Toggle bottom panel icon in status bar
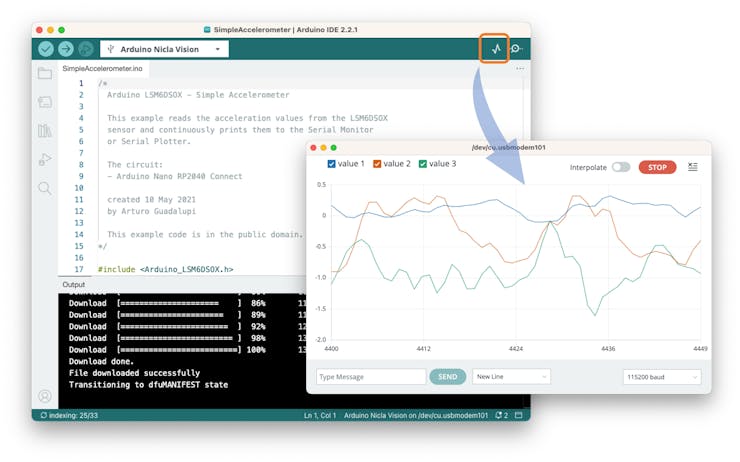 click(x=519, y=415)
